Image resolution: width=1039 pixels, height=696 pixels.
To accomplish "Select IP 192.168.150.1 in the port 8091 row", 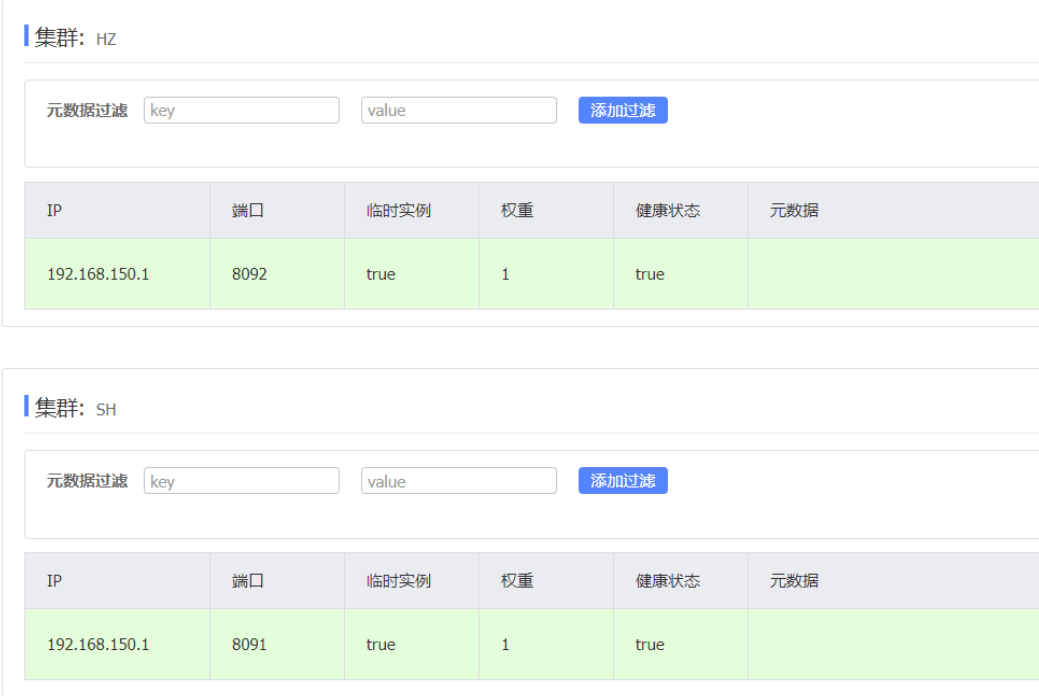I will coord(98,645).
